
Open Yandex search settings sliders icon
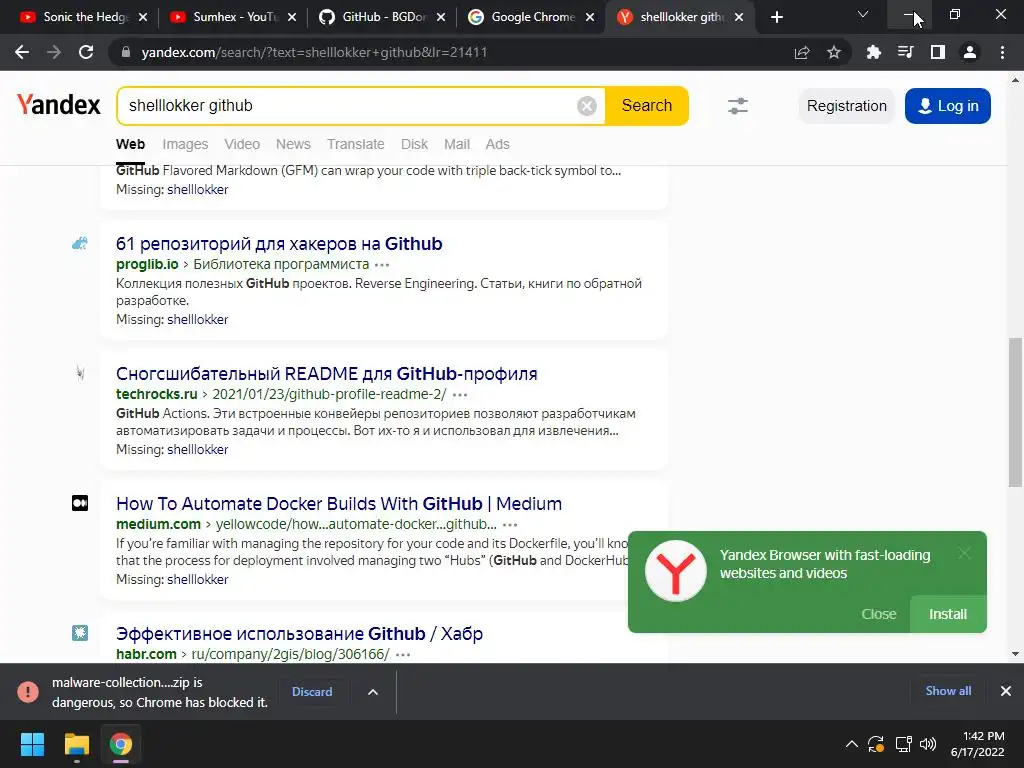pos(738,106)
